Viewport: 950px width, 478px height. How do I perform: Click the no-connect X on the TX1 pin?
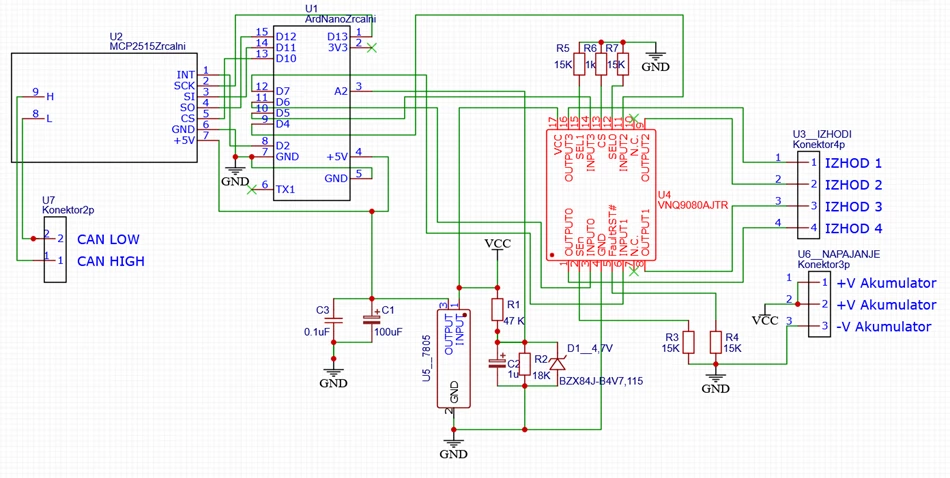coord(252,190)
